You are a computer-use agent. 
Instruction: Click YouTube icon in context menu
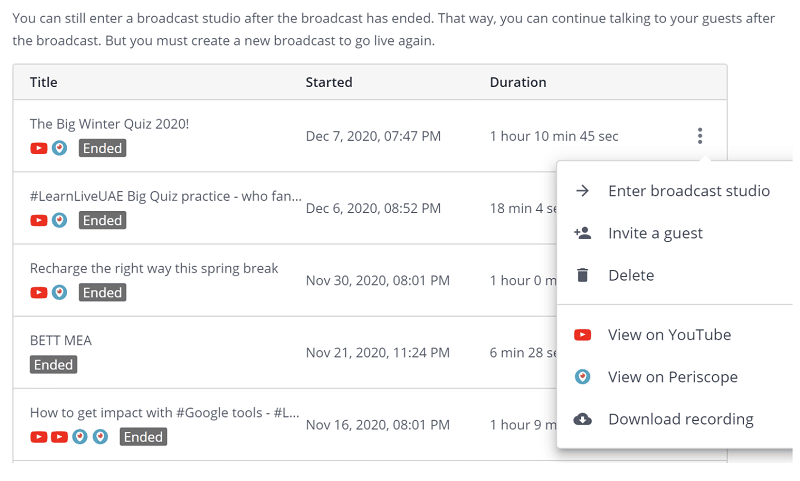tap(582, 335)
